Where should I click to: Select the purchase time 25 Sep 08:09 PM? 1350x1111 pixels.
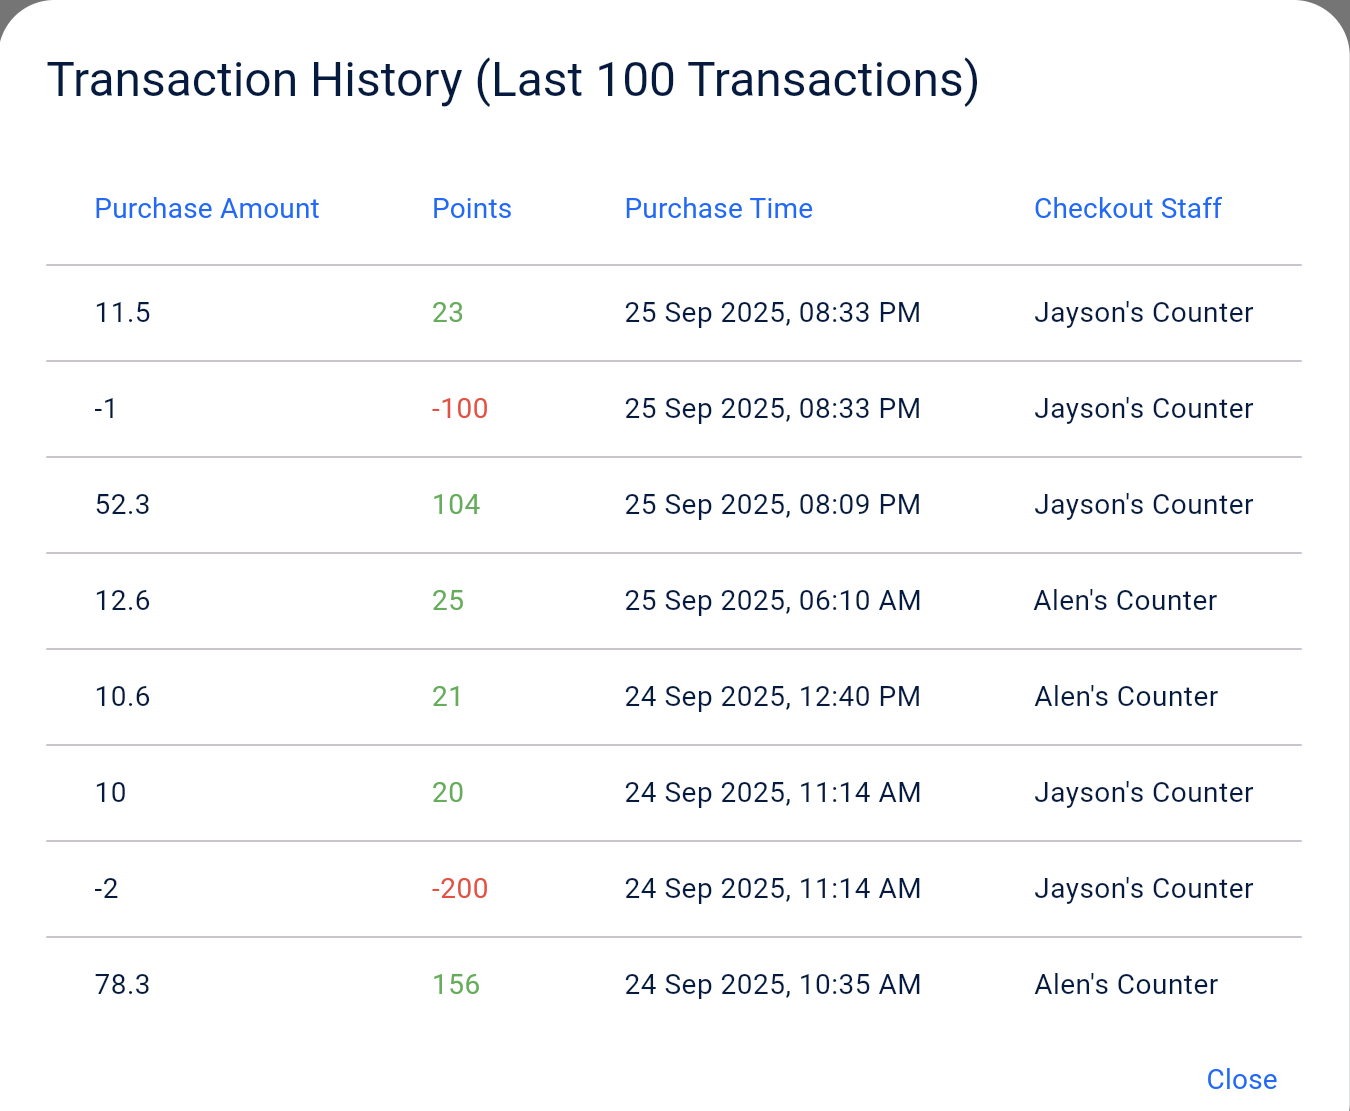772,504
